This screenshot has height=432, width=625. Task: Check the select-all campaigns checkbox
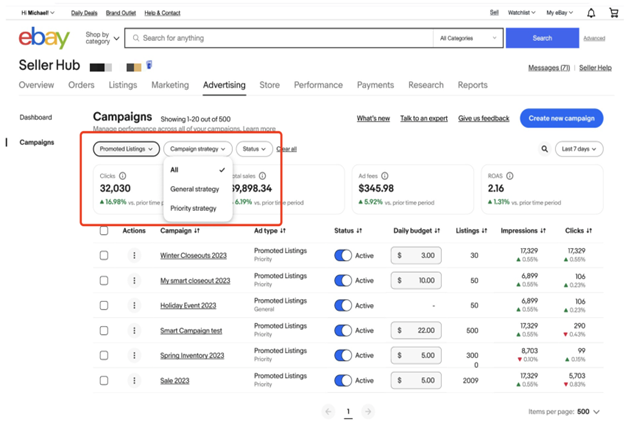pos(104,231)
